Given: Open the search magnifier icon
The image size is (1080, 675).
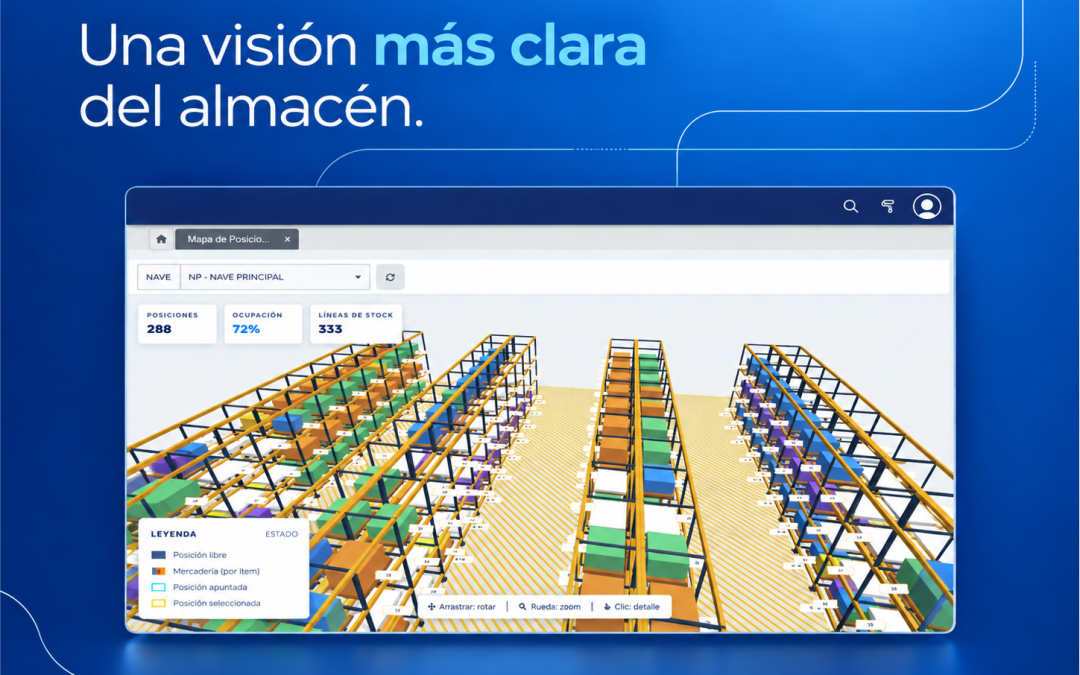Looking at the screenshot, I should point(851,206).
